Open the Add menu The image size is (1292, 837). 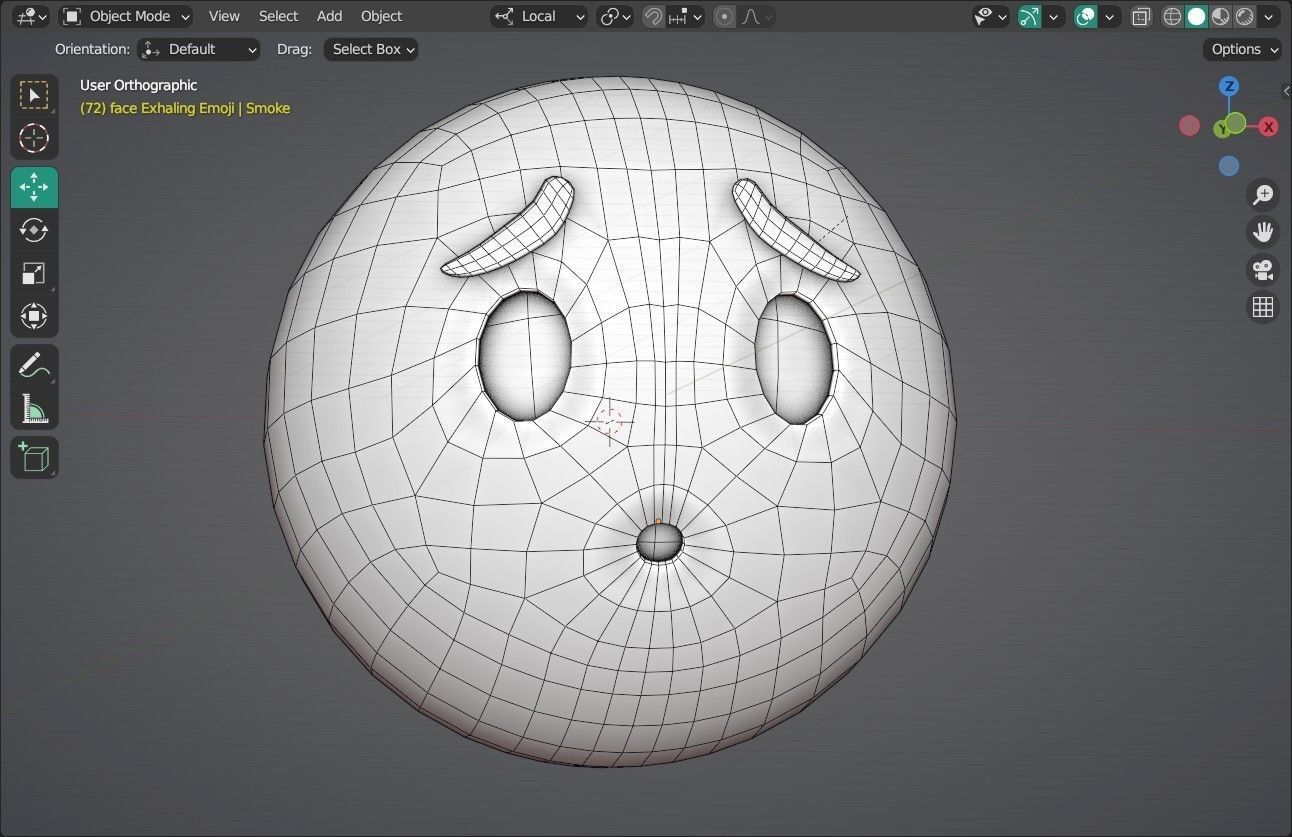click(x=329, y=16)
